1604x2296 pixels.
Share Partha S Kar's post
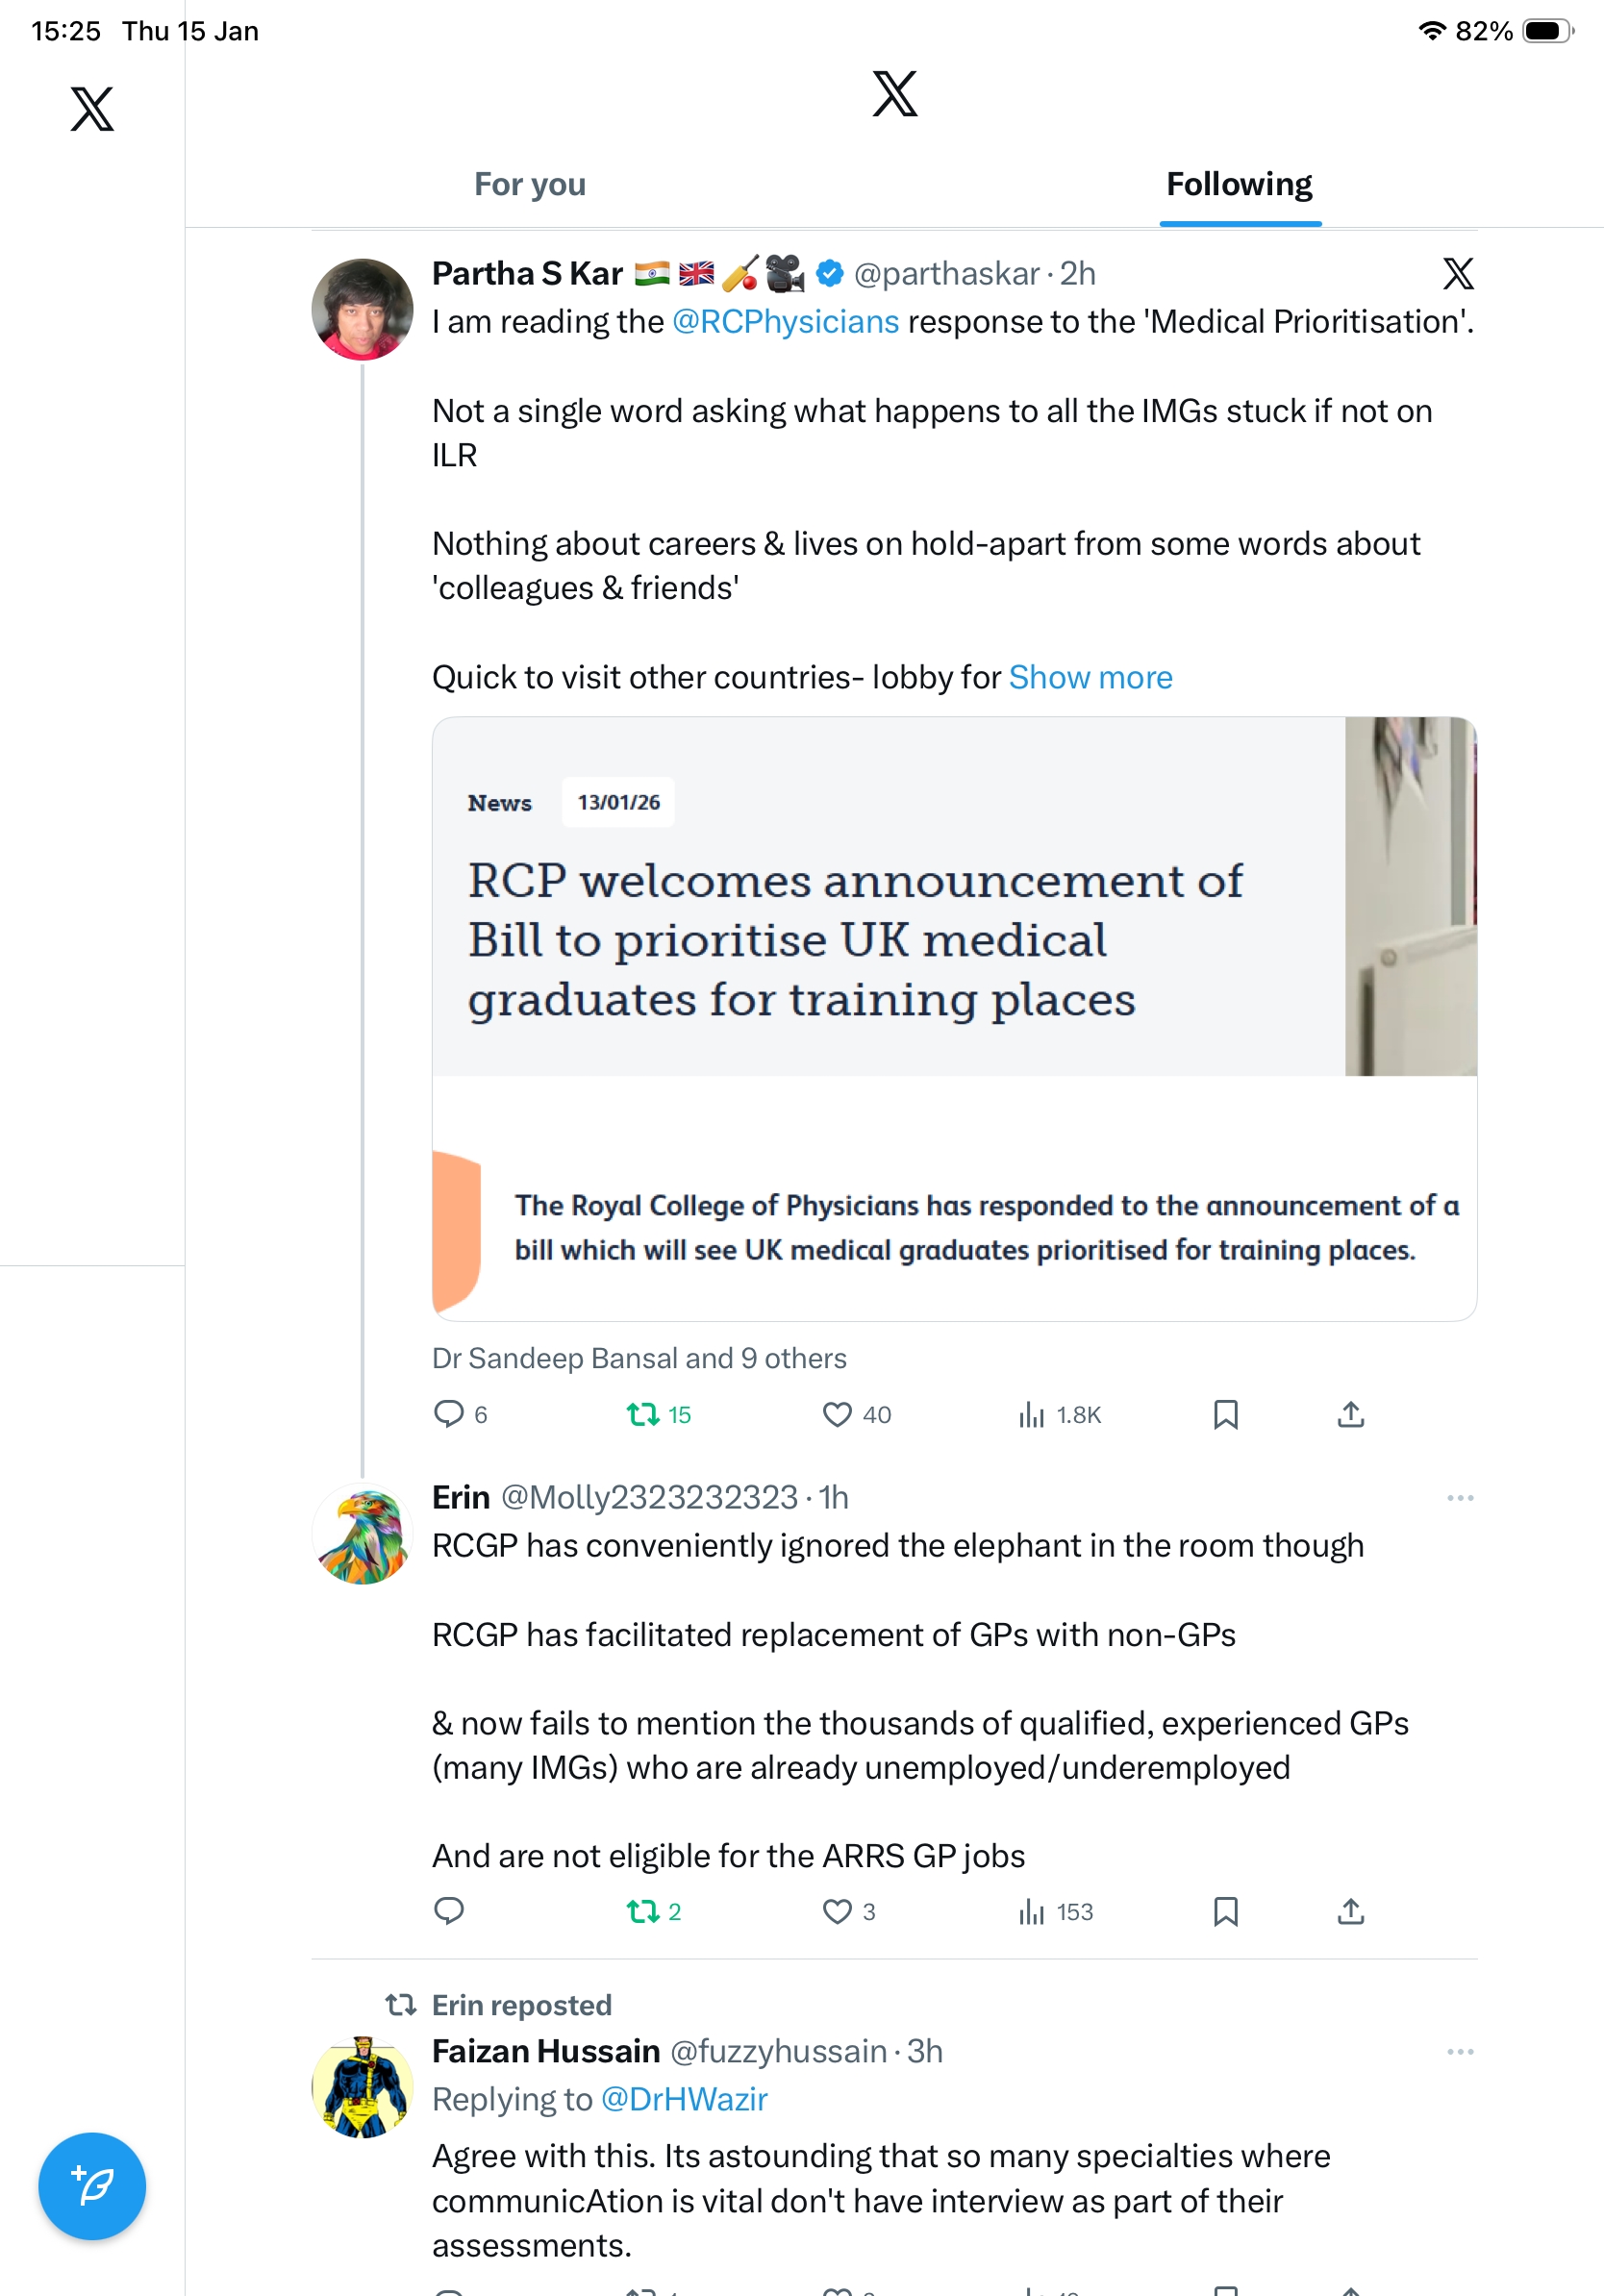(x=1350, y=1414)
